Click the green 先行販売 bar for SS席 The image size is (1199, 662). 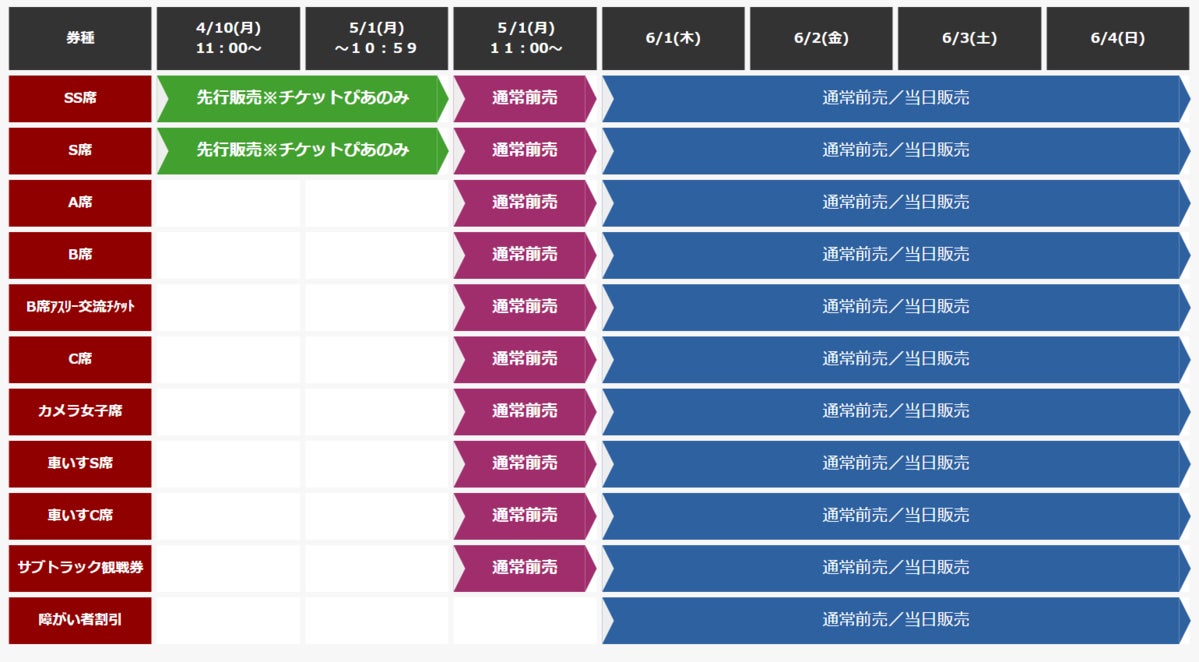pyautogui.click(x=302, y=98)
